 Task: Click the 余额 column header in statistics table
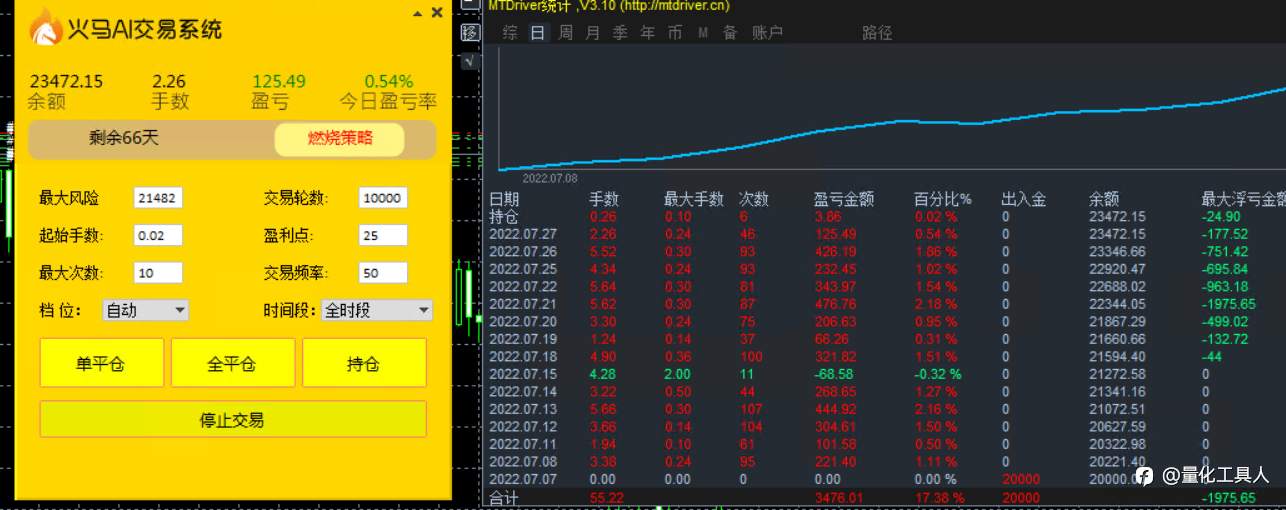(1104, 200)
